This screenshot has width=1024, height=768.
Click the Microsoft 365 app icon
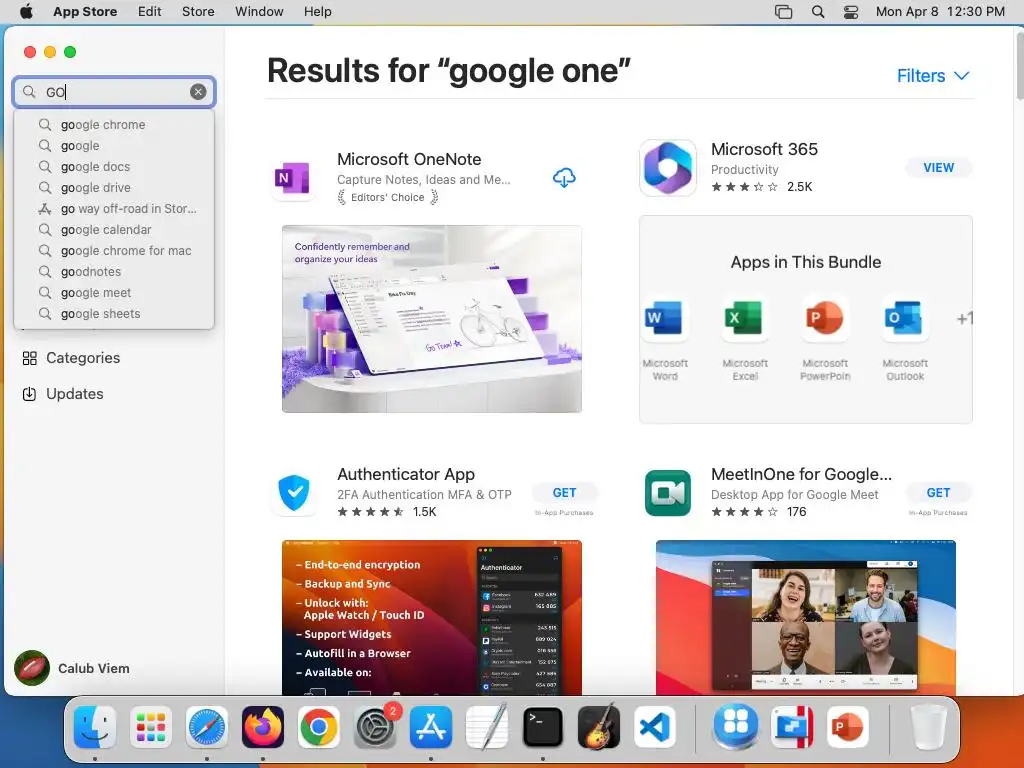click(668, 168)
